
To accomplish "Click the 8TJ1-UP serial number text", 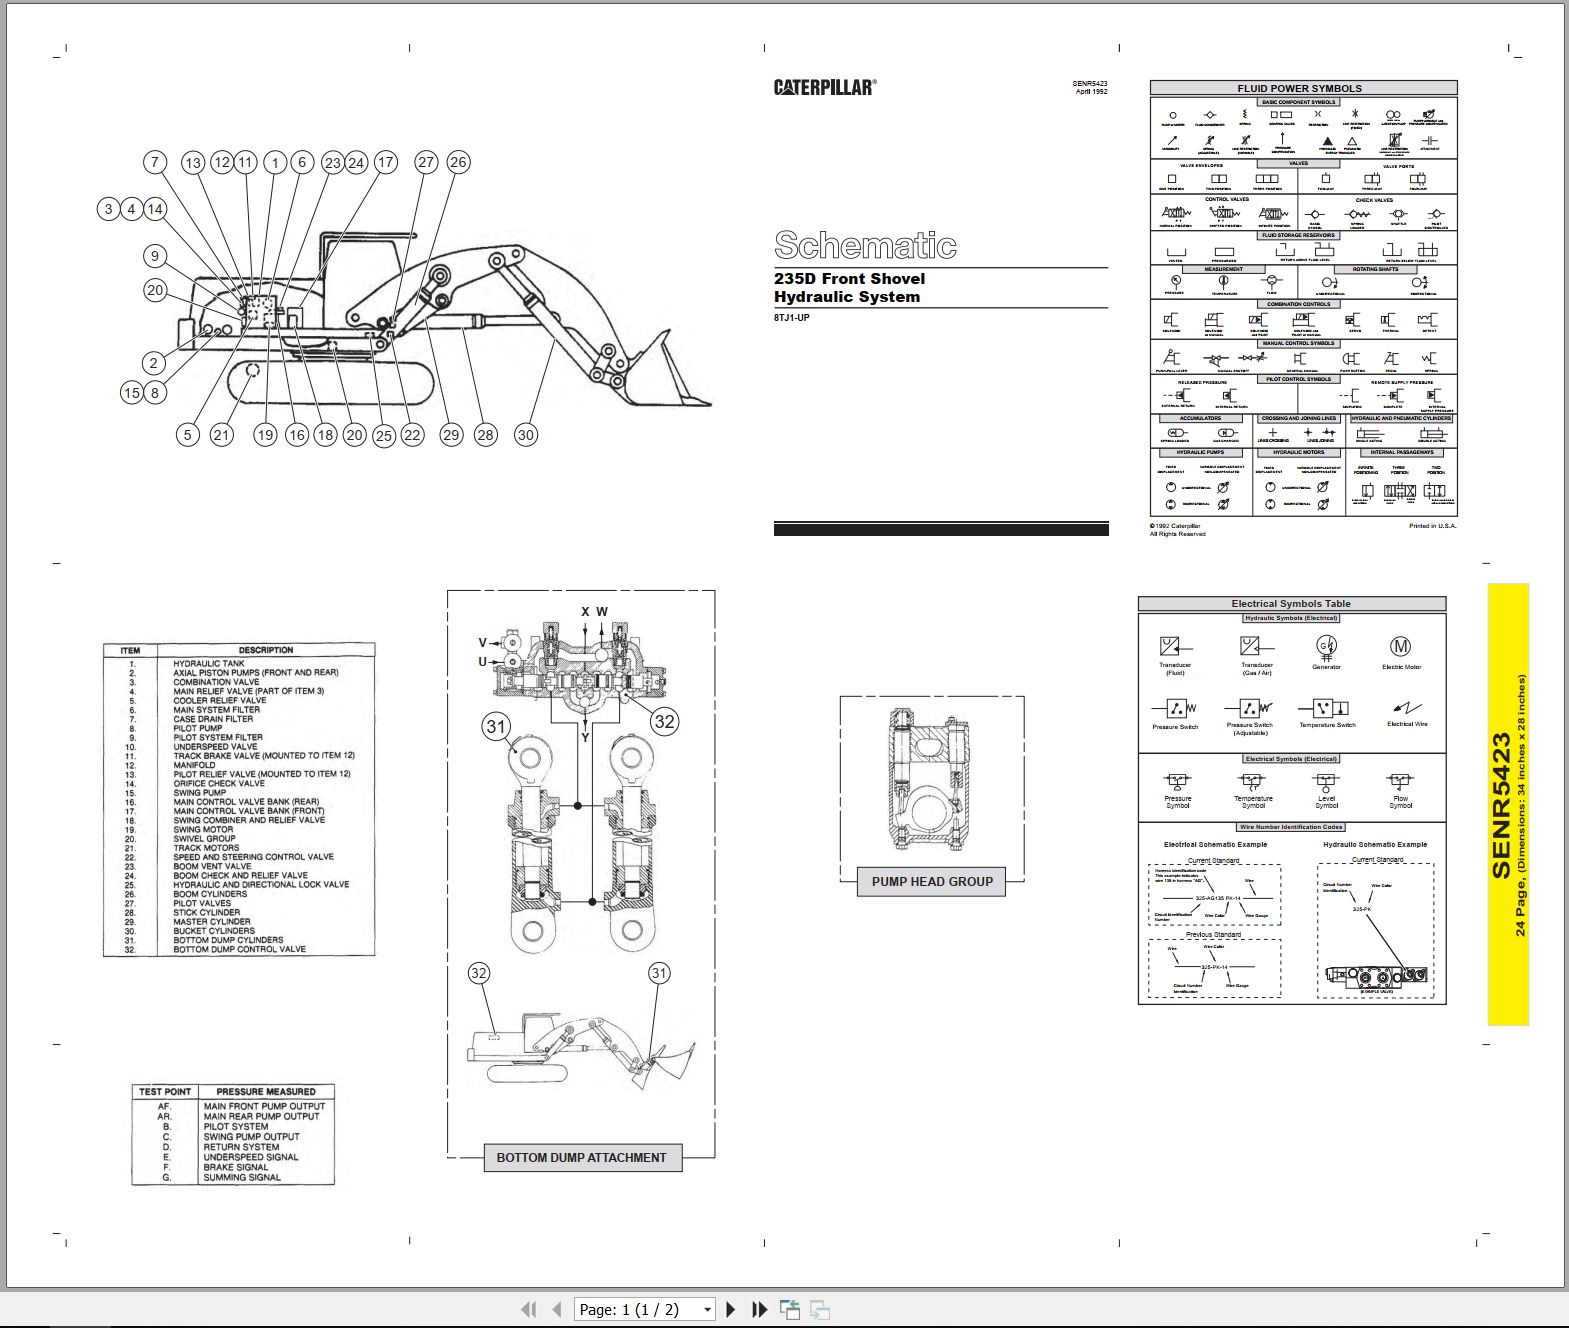I will (x=791, y=318).
